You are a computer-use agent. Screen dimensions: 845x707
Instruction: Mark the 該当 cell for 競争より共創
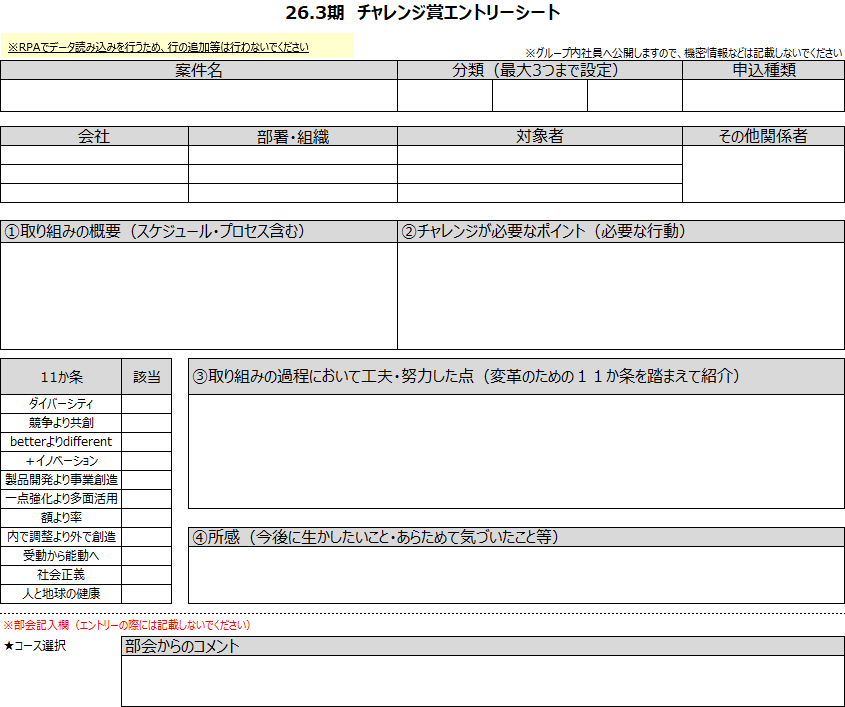coord(146,423)
